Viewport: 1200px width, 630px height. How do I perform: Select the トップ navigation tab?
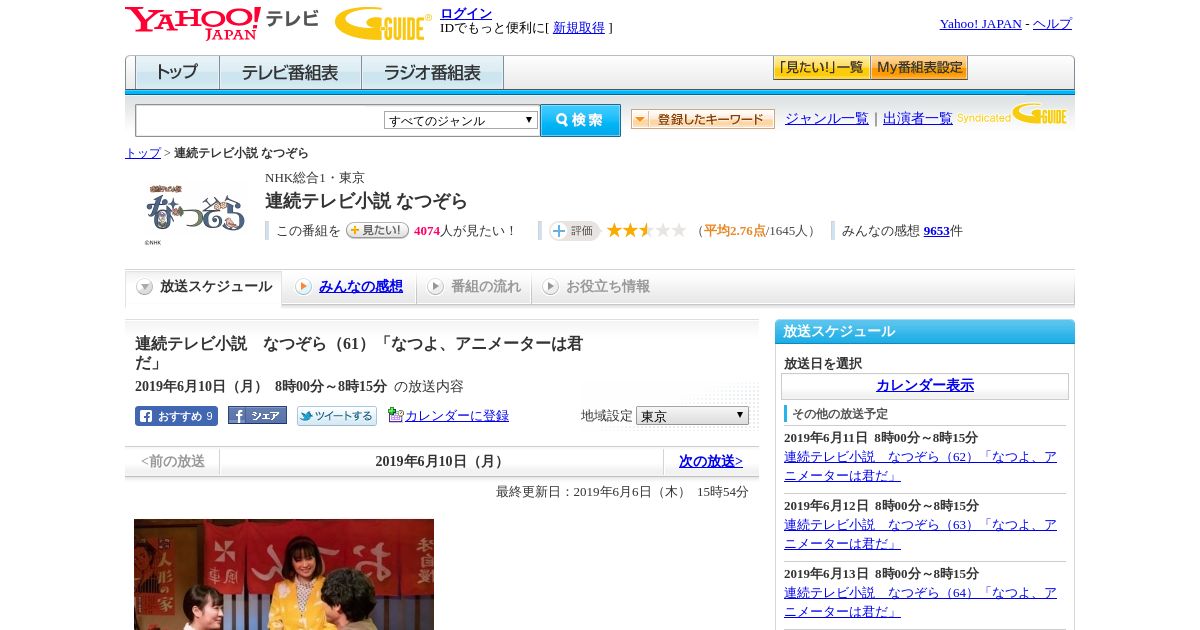click(177, 73)
